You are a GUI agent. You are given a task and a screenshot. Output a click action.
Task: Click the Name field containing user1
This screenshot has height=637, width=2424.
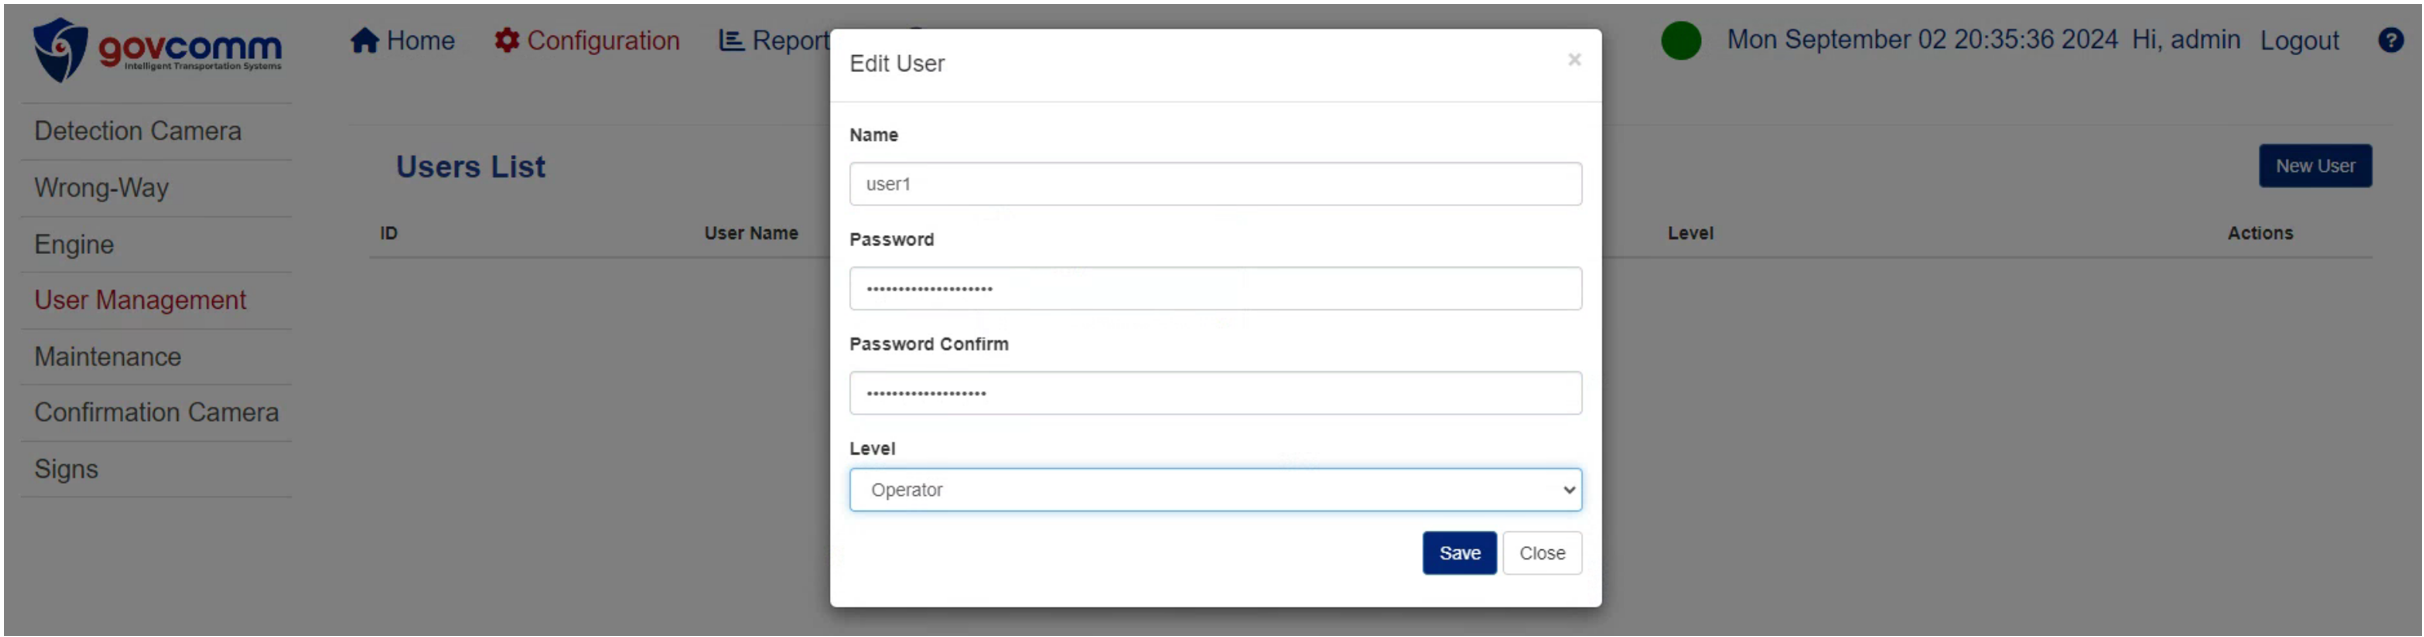tap(1215, 184)
